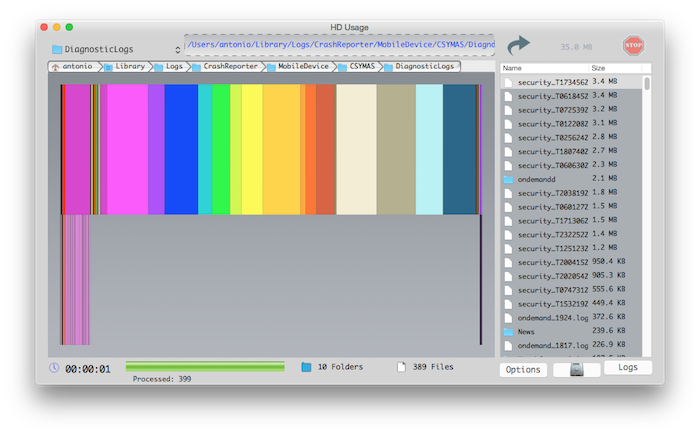Click the pink striped lower treemap block
Viewport: 700px width, 435px height.
[76, 280]
